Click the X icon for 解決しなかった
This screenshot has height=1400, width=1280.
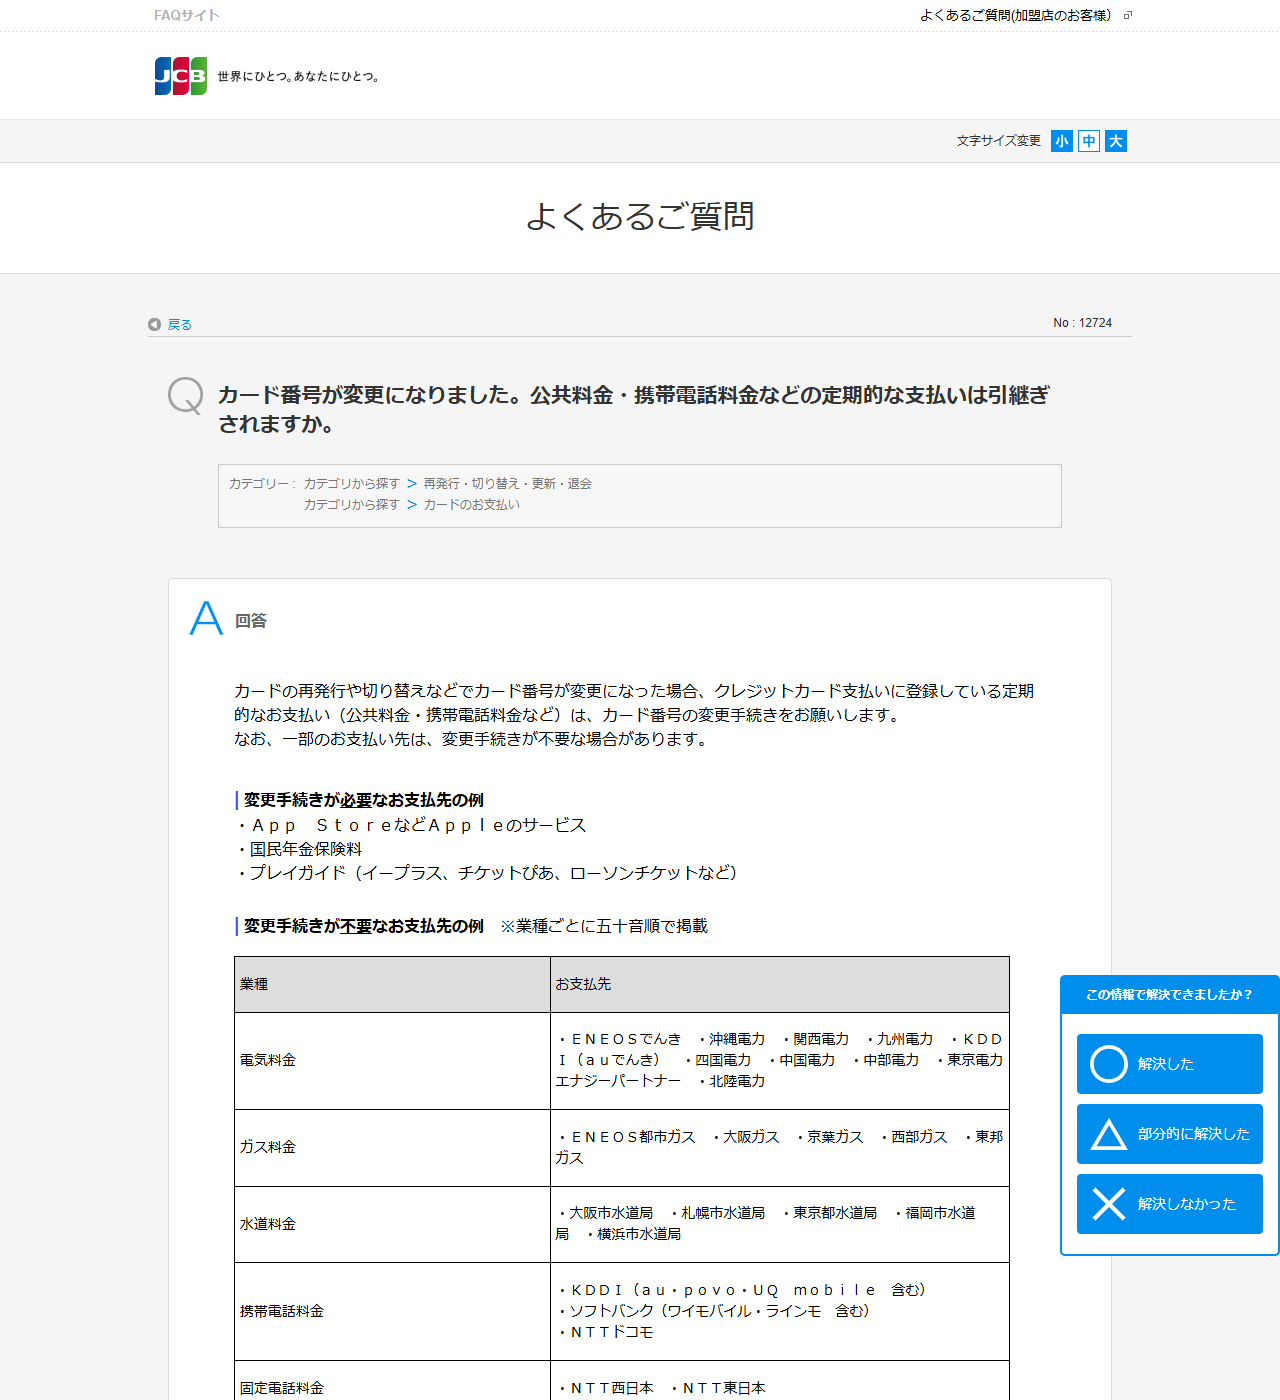[x=1109, y=1204]
